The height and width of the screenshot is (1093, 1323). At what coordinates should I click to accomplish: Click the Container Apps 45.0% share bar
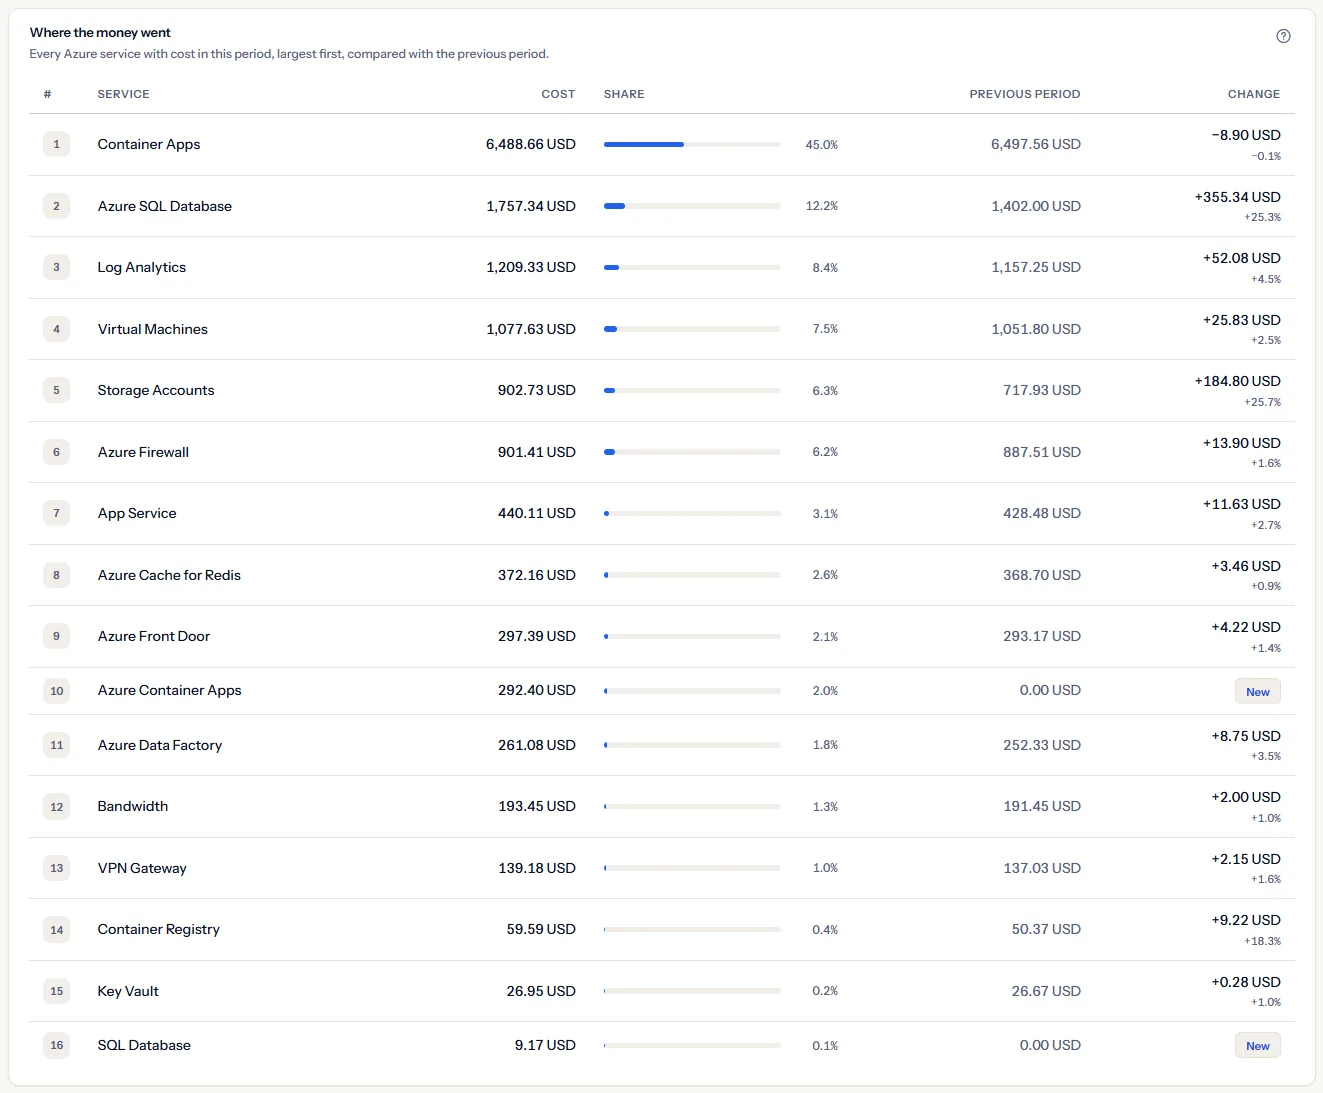[692, 144]
